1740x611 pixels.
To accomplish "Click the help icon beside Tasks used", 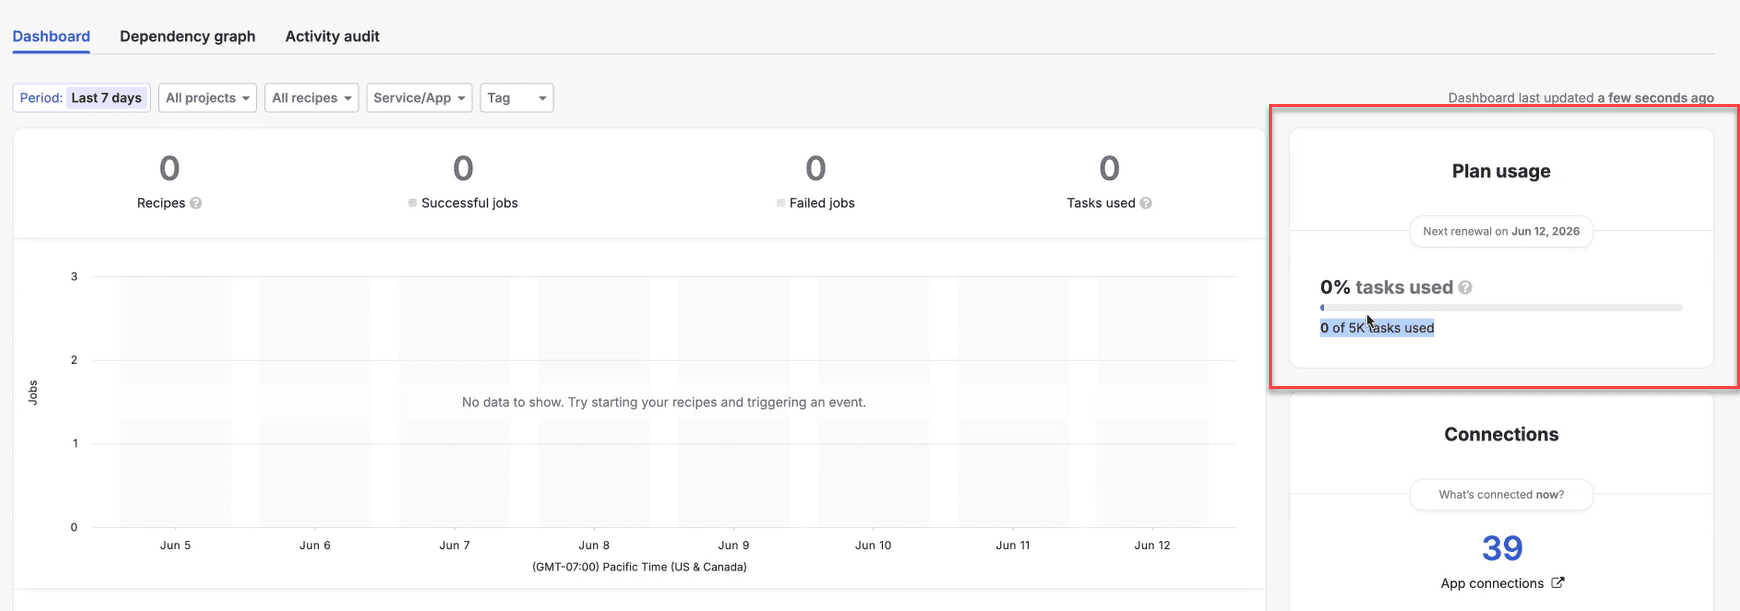I will (1146, 203).
